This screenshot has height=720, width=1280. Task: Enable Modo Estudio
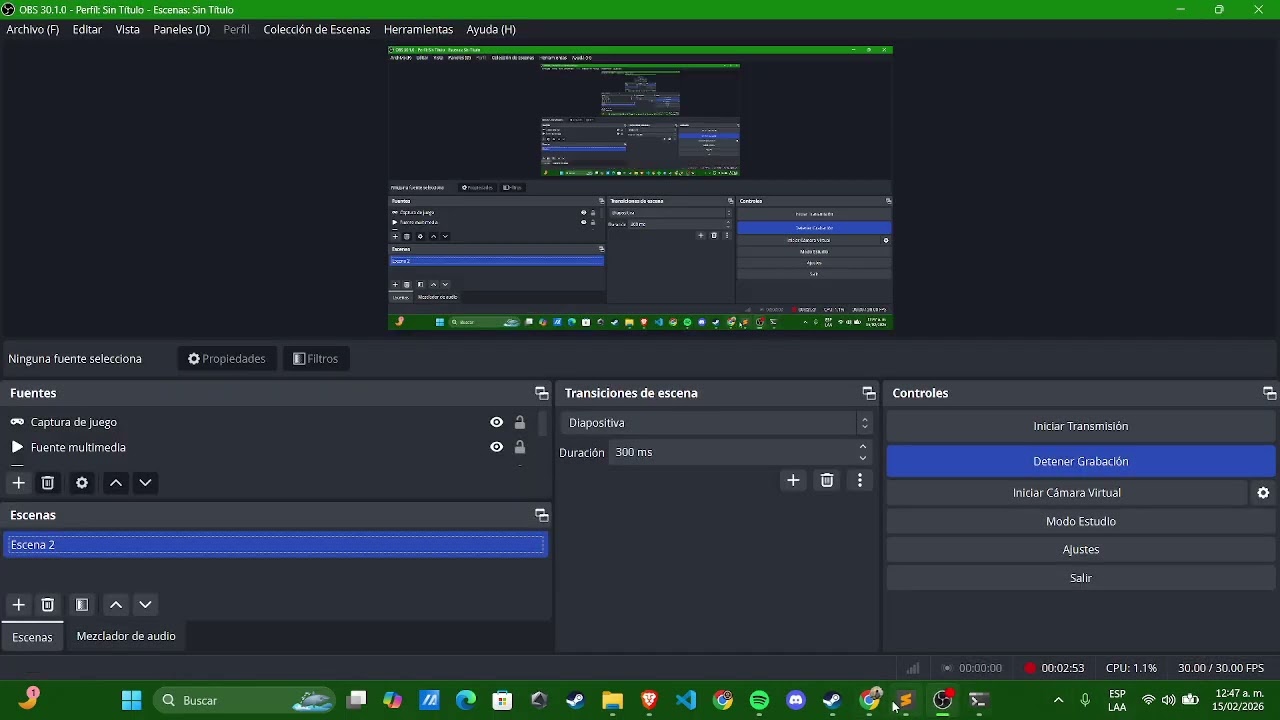(1081, 521)
